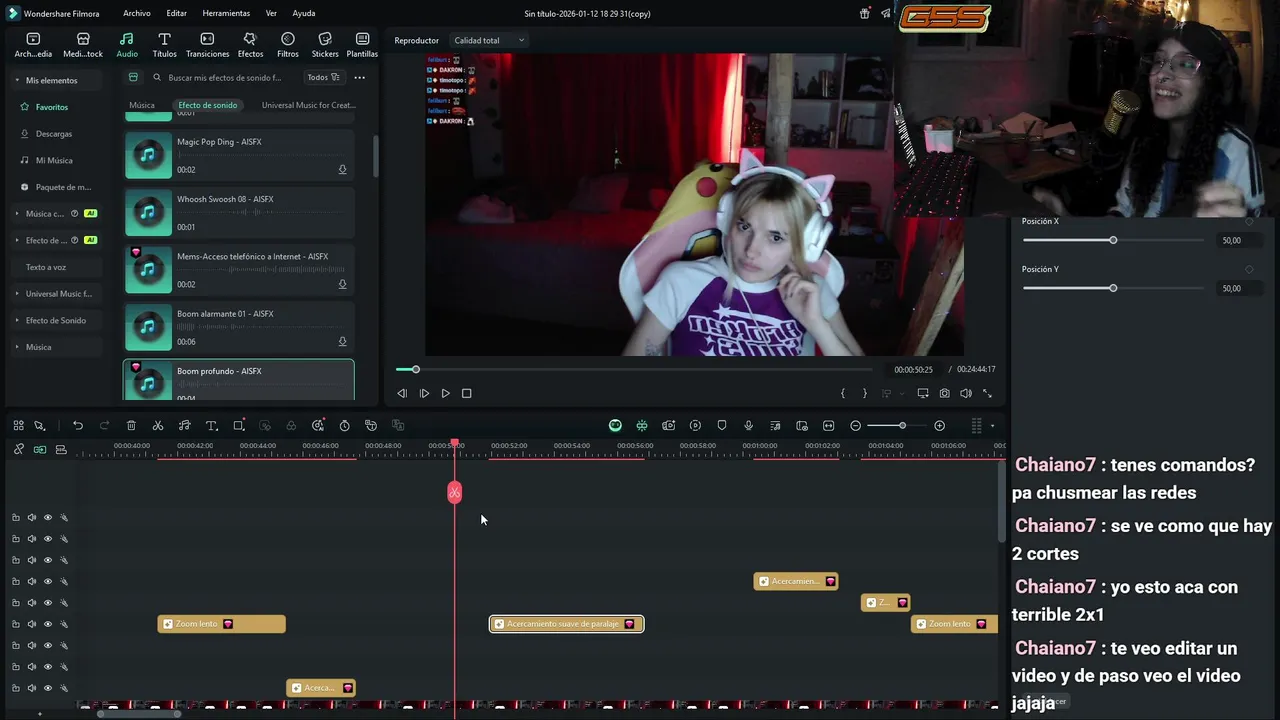Image resolution: width=1280 pixels, height=720 pixels.
Task: Expand the Efecto de... AI section
Action: click(17, 240)
